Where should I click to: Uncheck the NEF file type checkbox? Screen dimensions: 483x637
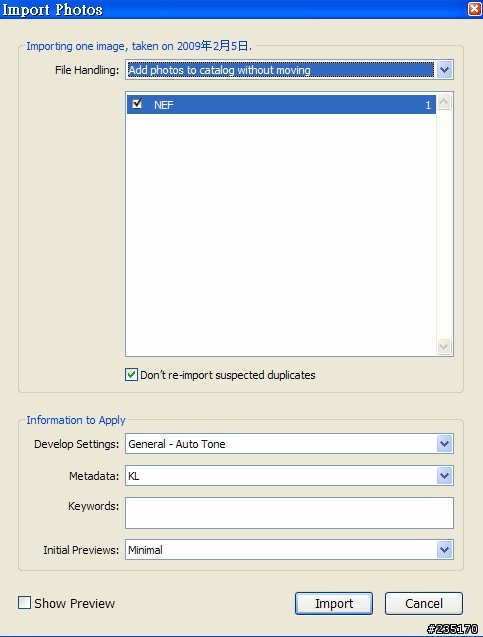[x=137, y=104]
